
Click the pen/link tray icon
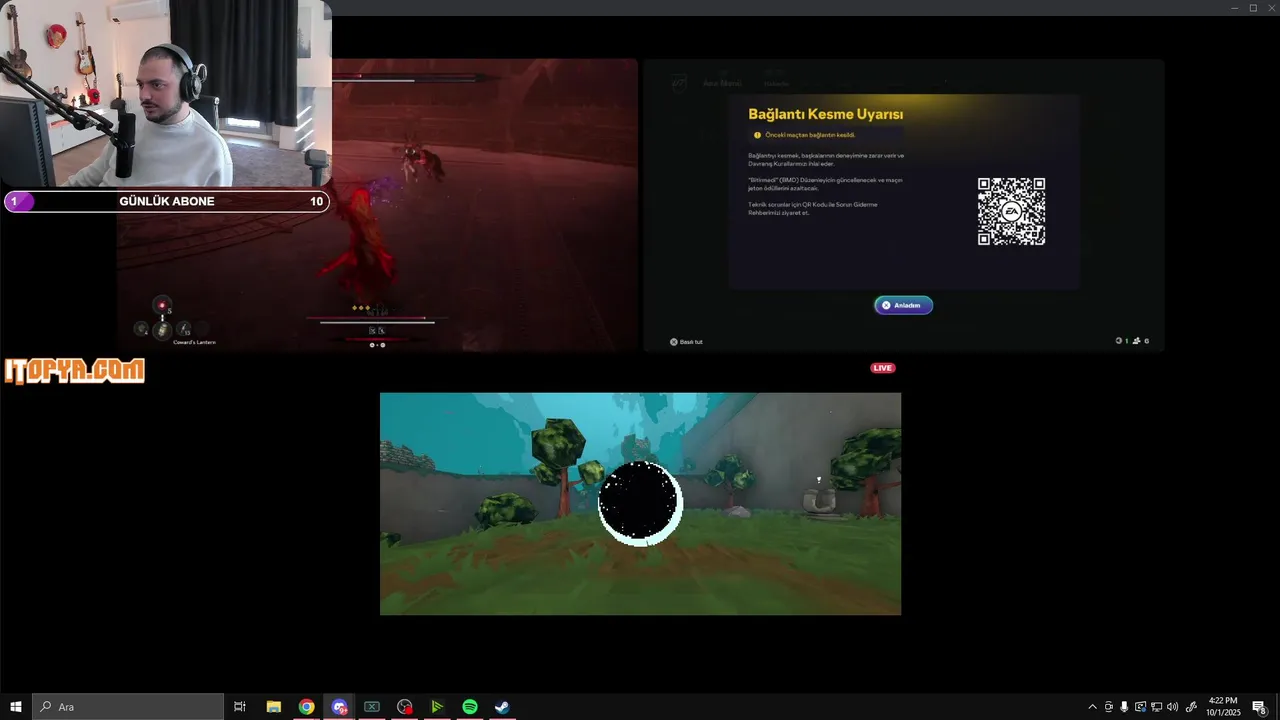tap(1191, 707)
